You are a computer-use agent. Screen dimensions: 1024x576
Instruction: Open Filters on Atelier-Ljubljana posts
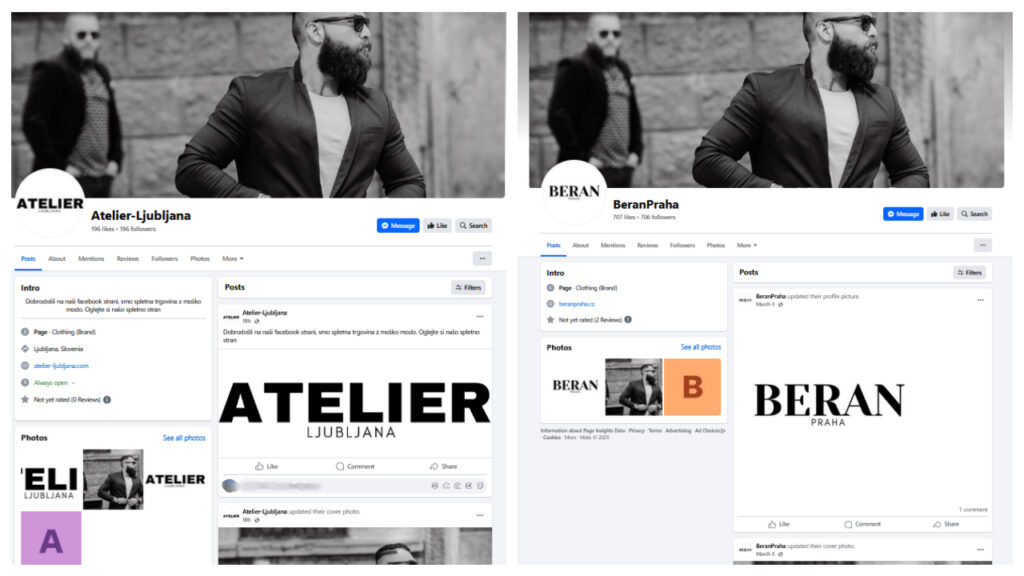(468, 287)
